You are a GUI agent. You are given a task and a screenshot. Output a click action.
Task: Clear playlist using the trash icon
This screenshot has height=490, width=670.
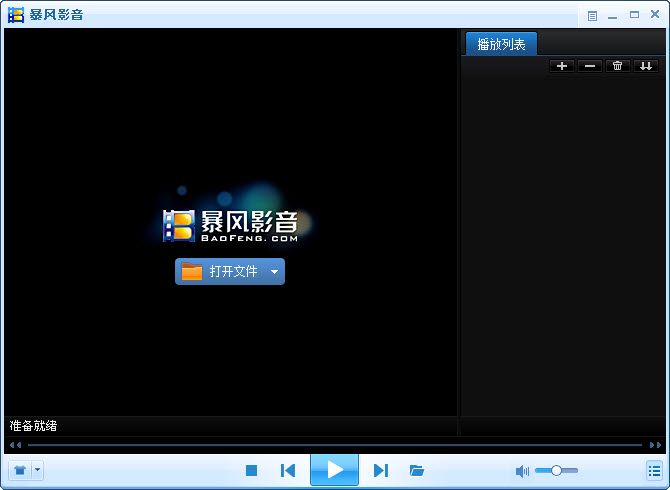[618, 66]
